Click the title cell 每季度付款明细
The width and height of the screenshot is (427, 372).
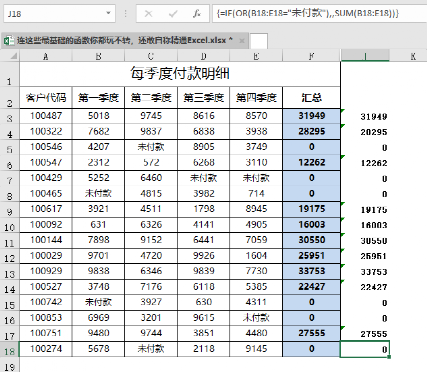[x=180, y=74]
